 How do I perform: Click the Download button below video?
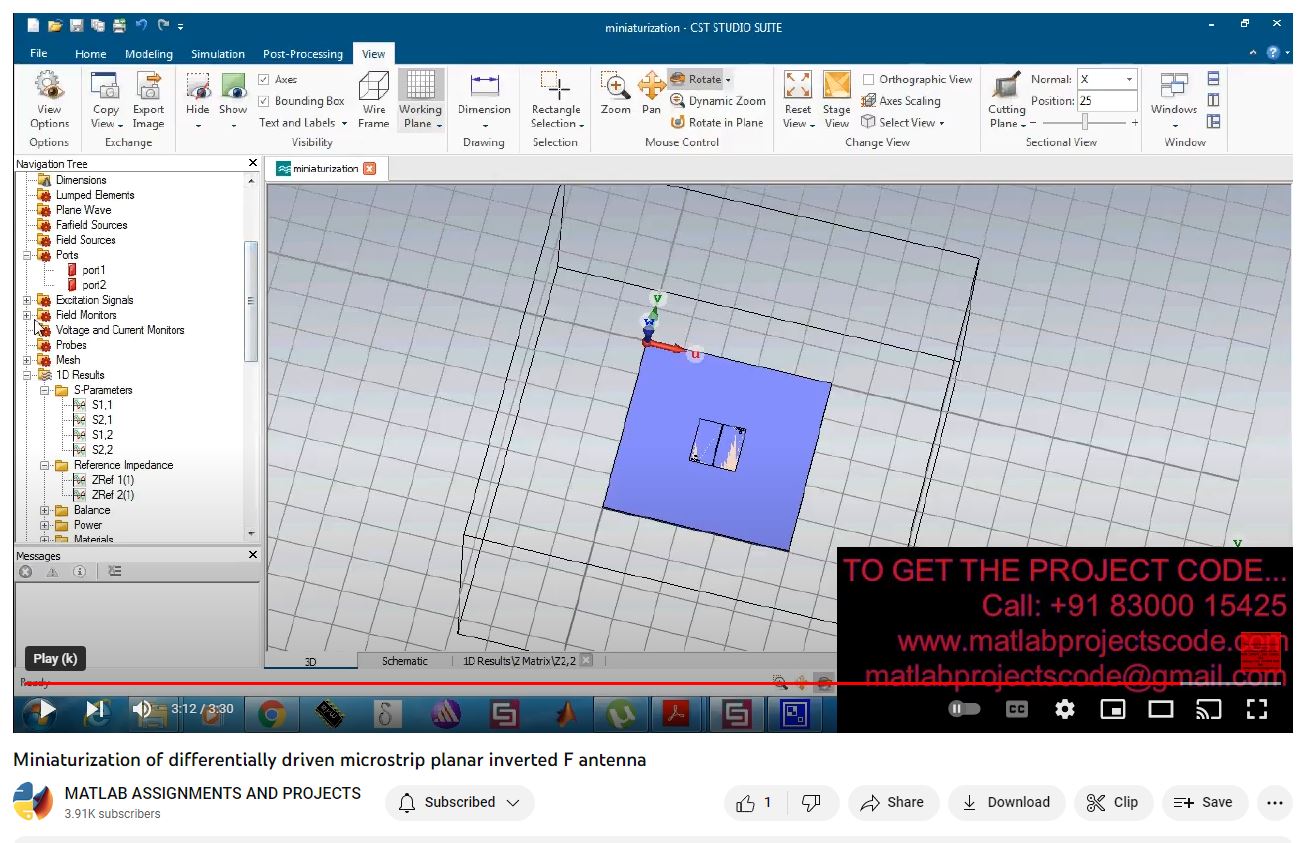pos(1006,802)
